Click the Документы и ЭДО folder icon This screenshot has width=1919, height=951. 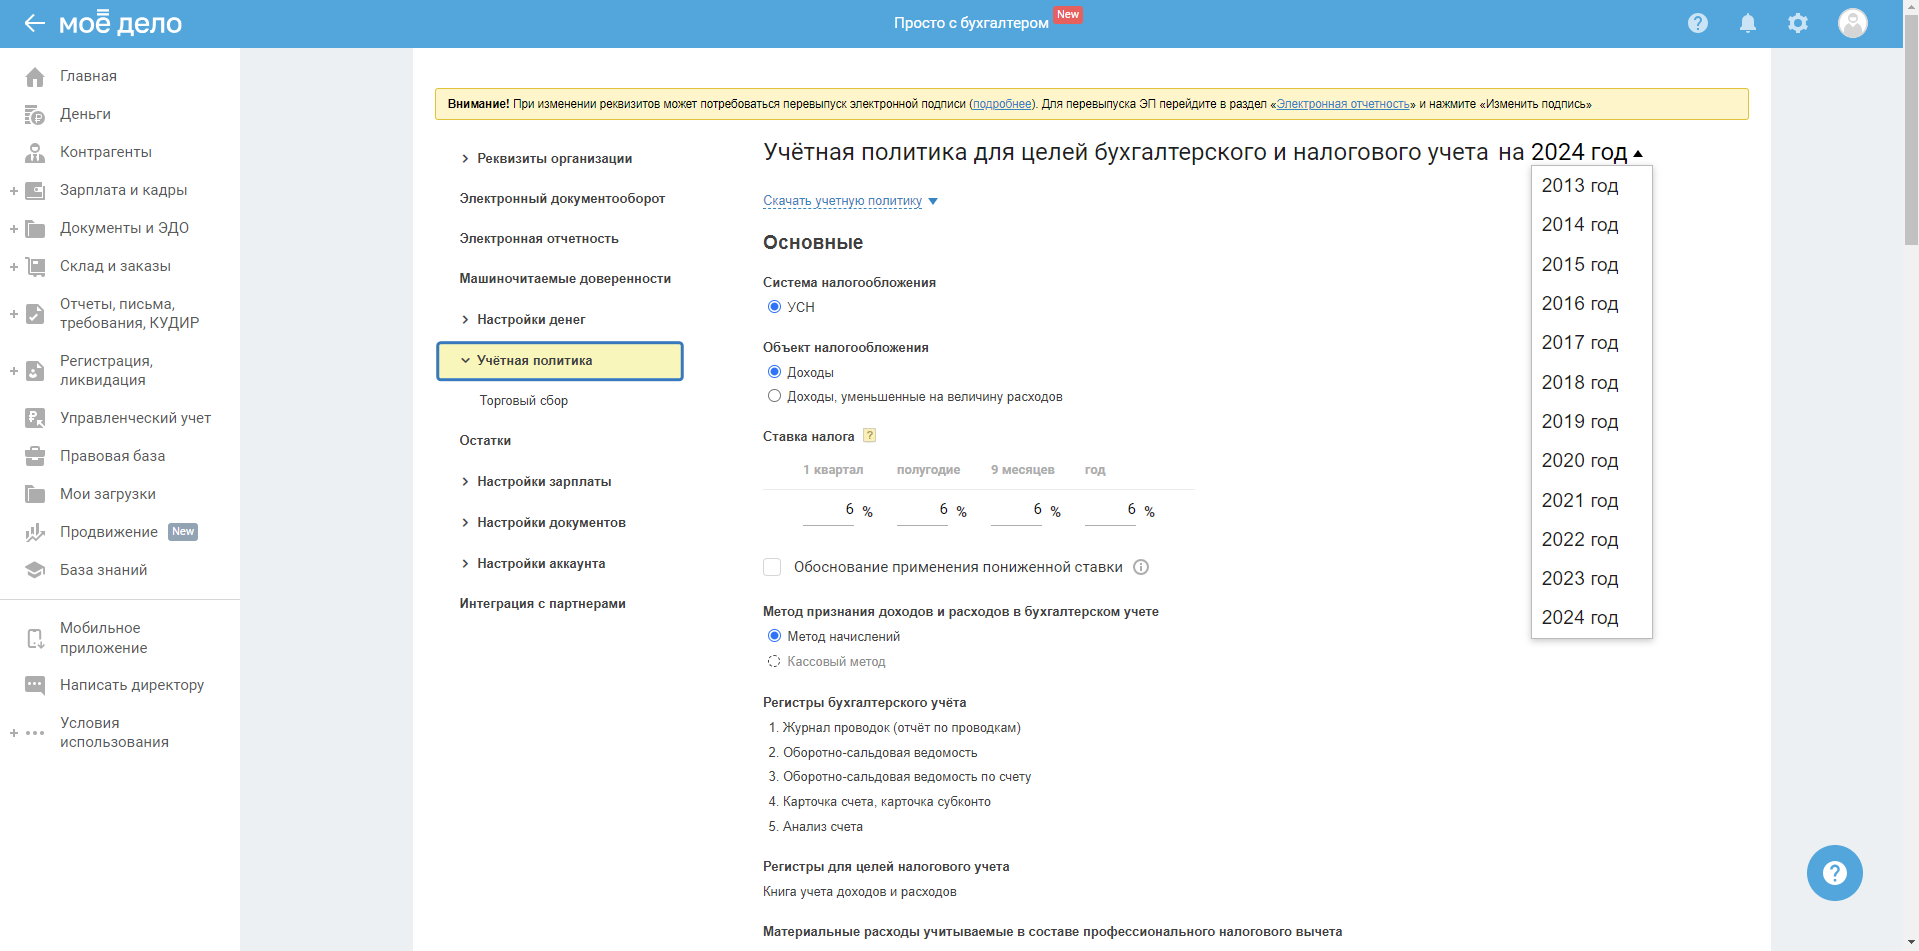tap(35, 229)
